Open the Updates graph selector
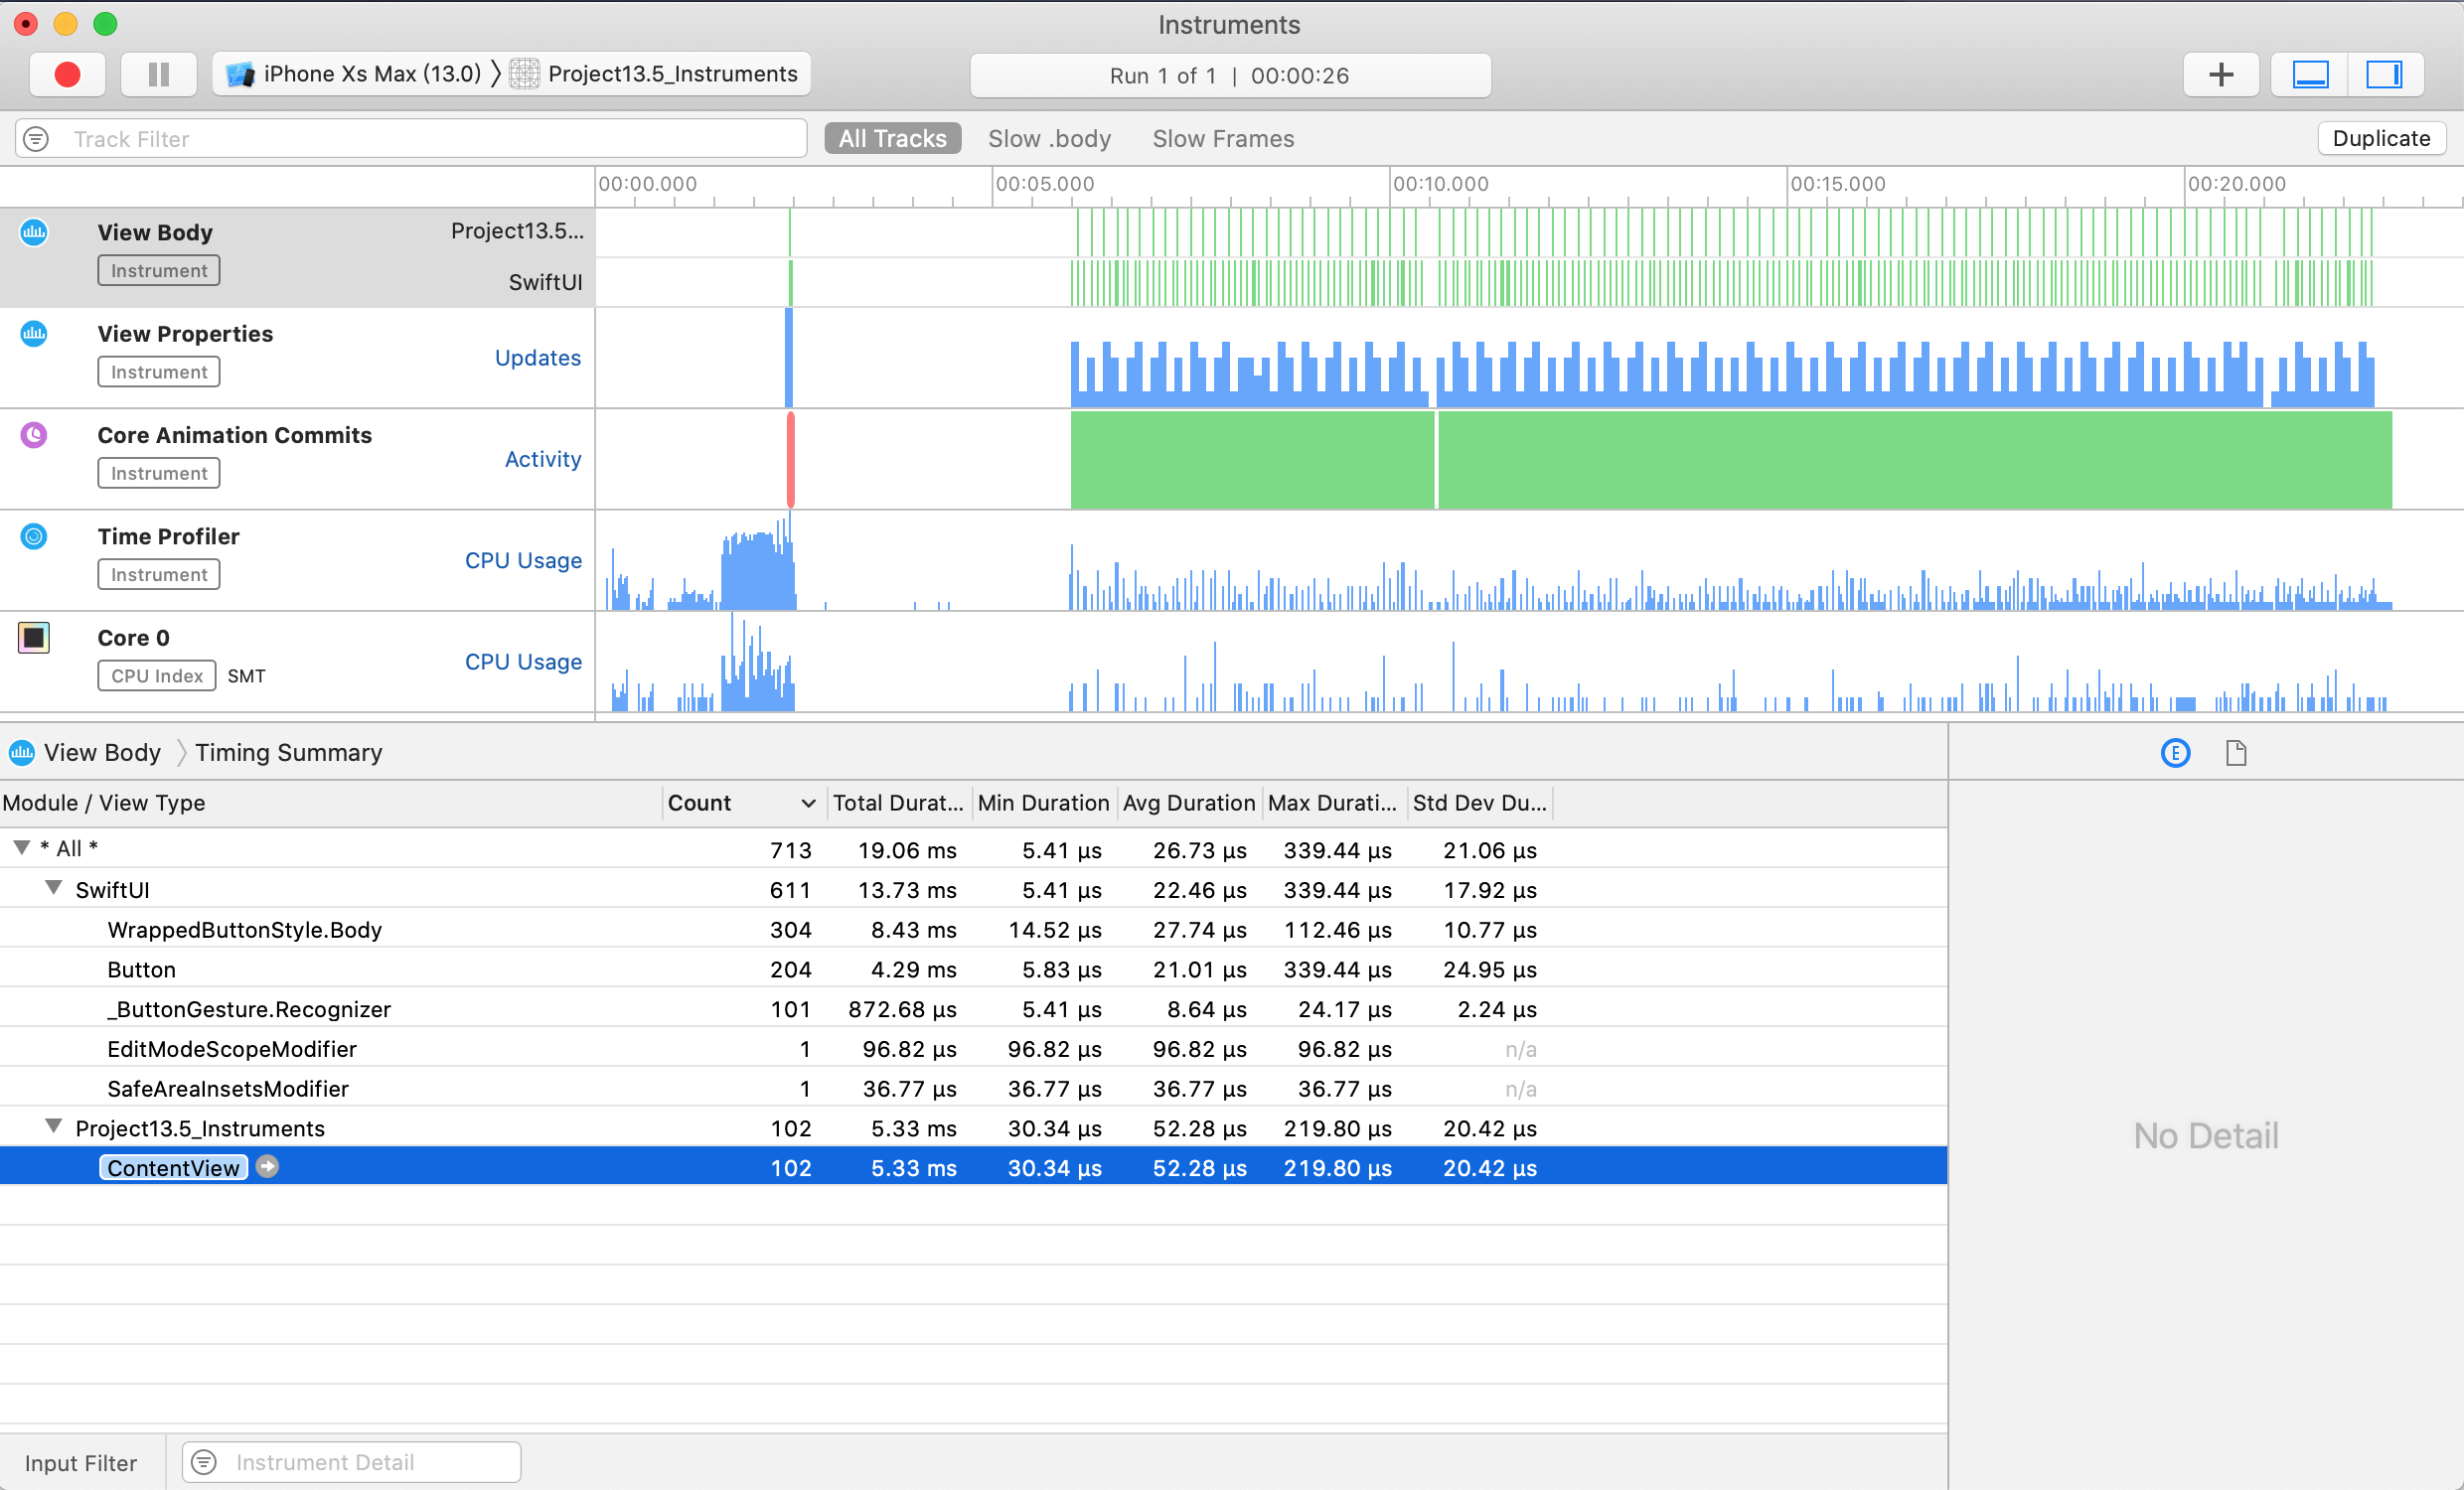Image resolution: width=2464 pixels, height=1490 pixels. click(x=538, y=358)
